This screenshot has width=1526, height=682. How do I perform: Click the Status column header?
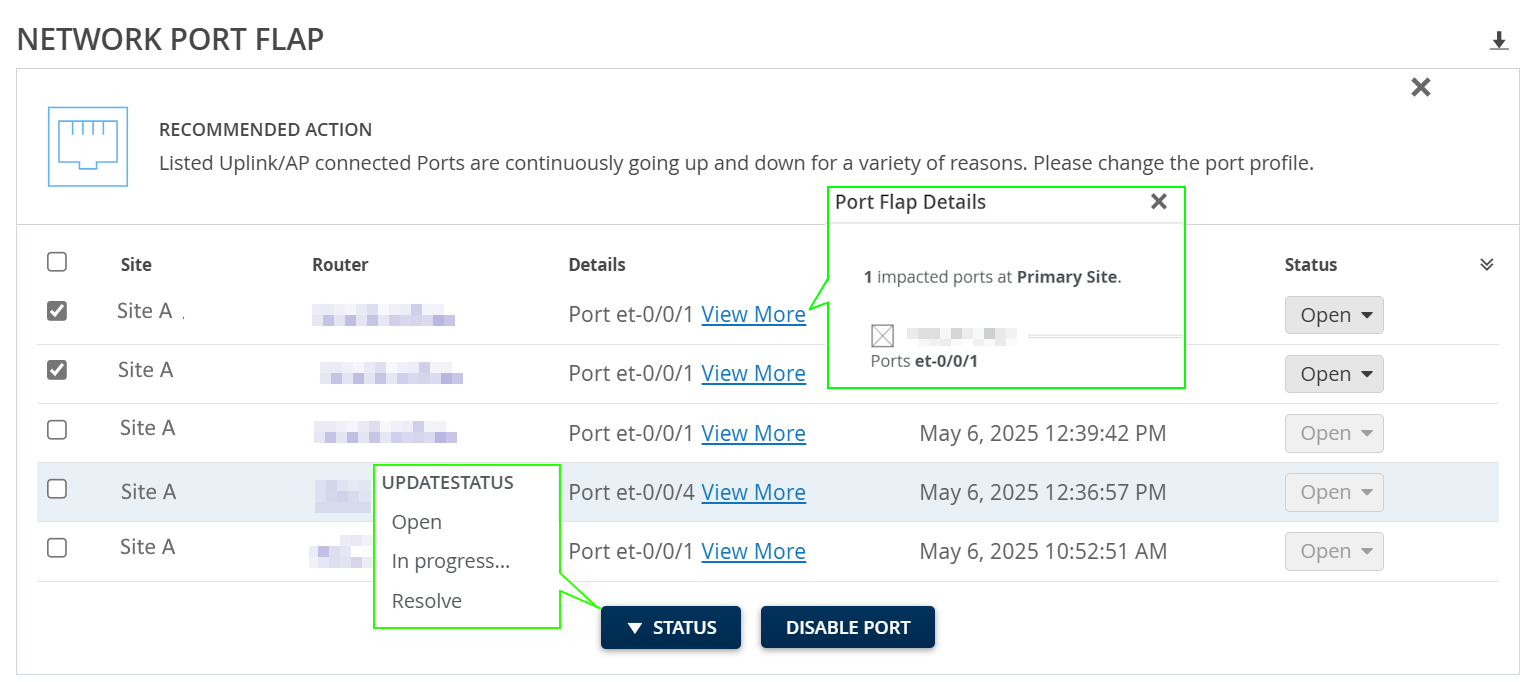point(1310,265)
